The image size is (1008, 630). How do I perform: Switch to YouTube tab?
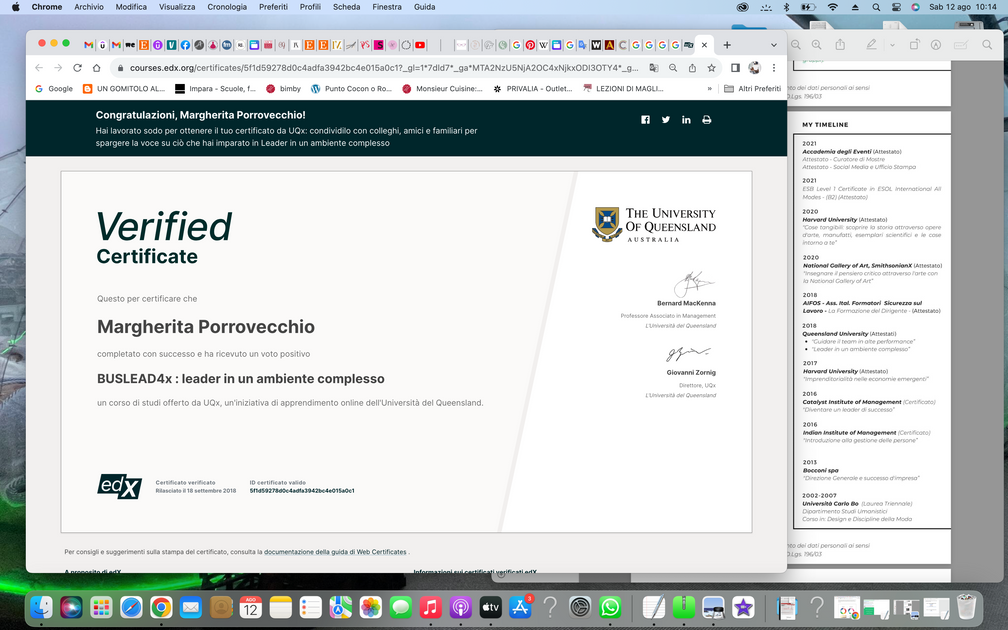(420, 45)
